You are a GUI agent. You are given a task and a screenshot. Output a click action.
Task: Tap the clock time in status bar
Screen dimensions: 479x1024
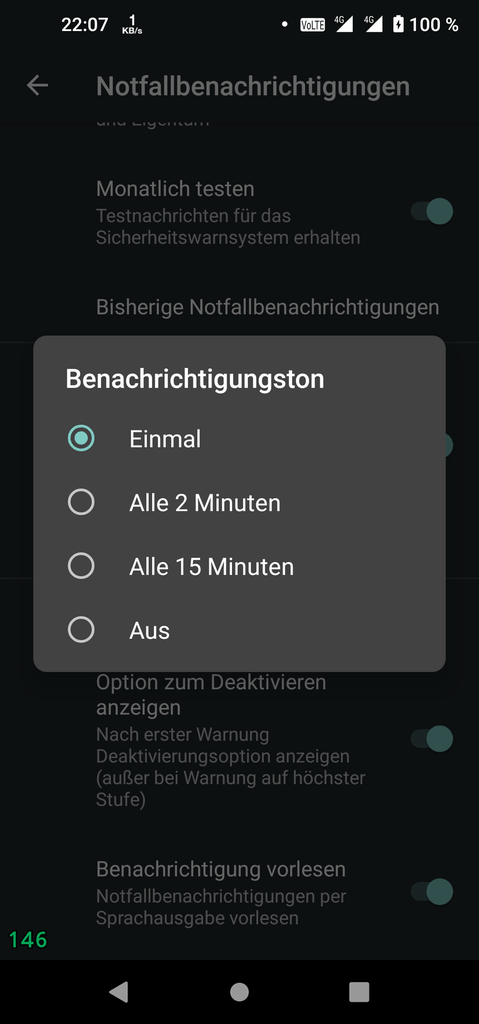click(84, 25)
